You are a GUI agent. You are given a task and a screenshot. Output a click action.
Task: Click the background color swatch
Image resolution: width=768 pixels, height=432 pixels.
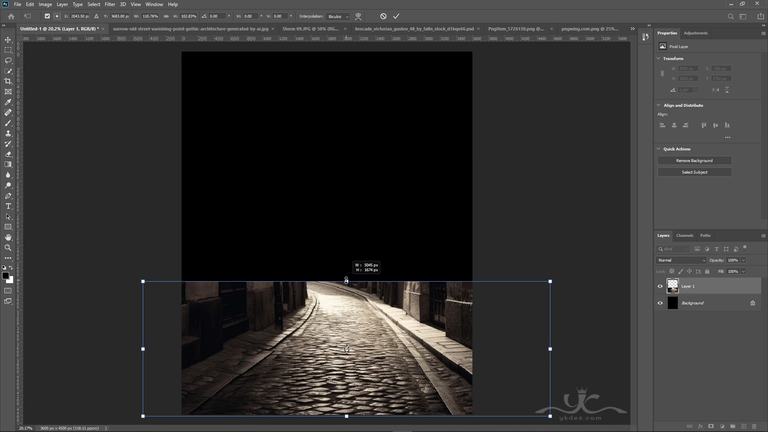pos(11,281)
